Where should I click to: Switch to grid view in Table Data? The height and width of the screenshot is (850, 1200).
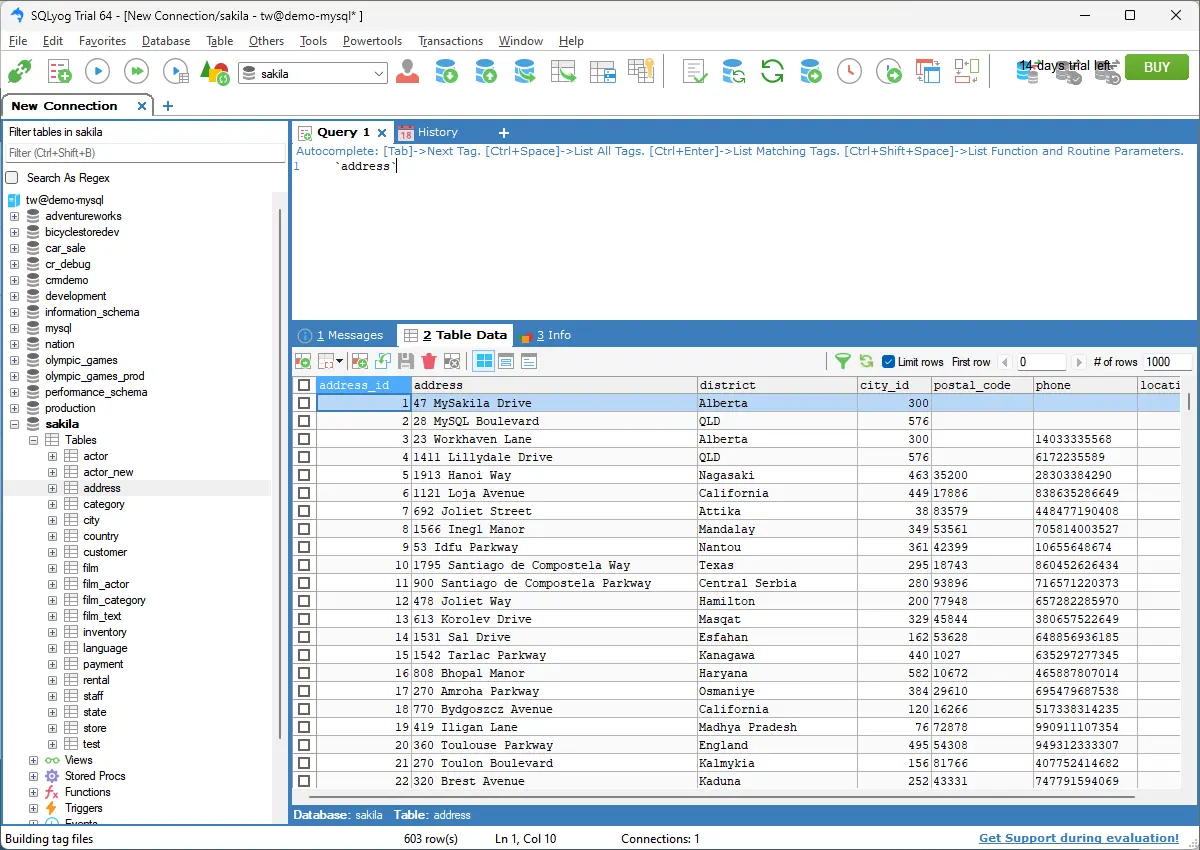[483, 362]
